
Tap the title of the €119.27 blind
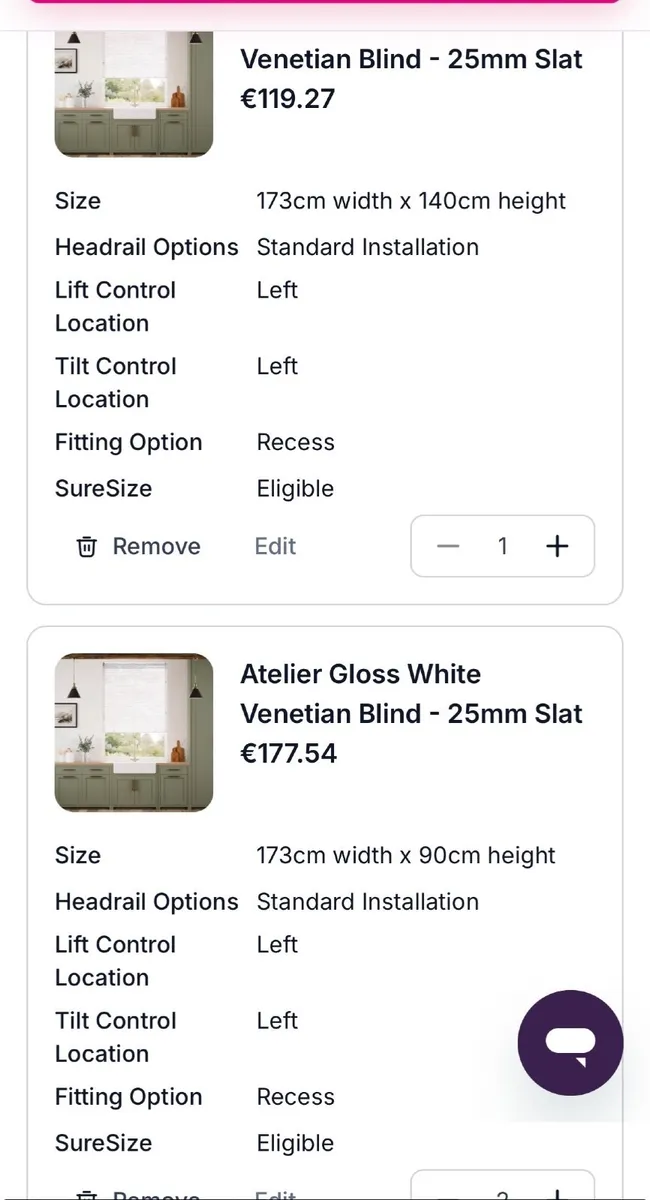pyautogui.click(x=411, y=59)
